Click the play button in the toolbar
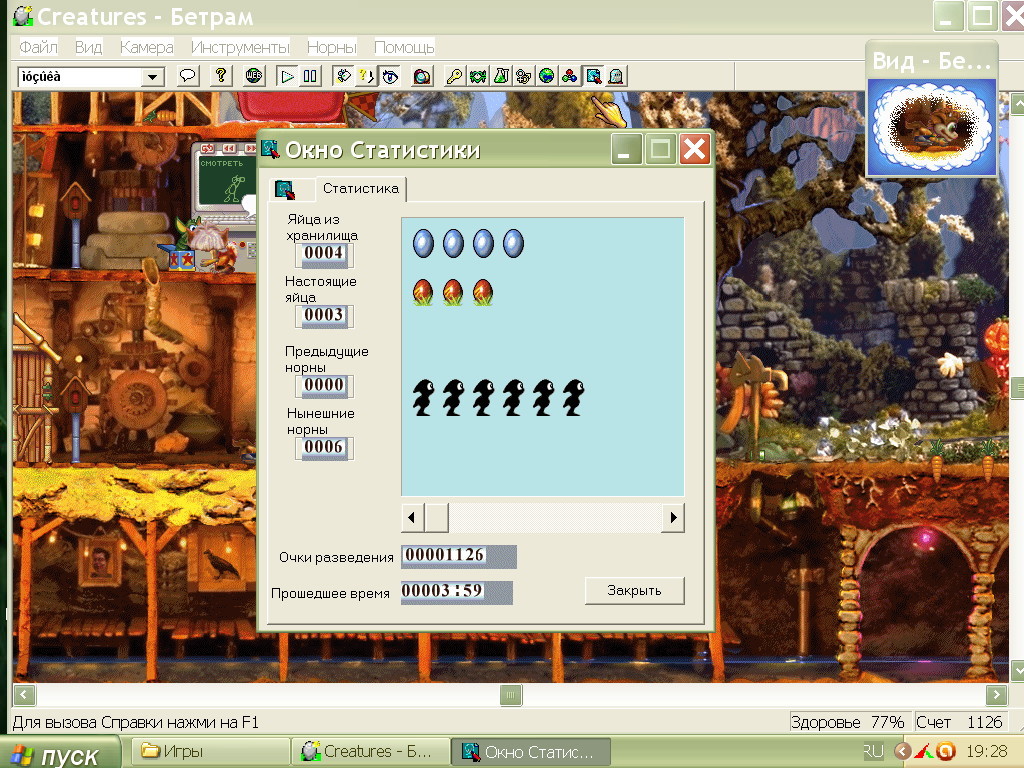Viewport: 1024px width, 768px height. pos(287,76)
